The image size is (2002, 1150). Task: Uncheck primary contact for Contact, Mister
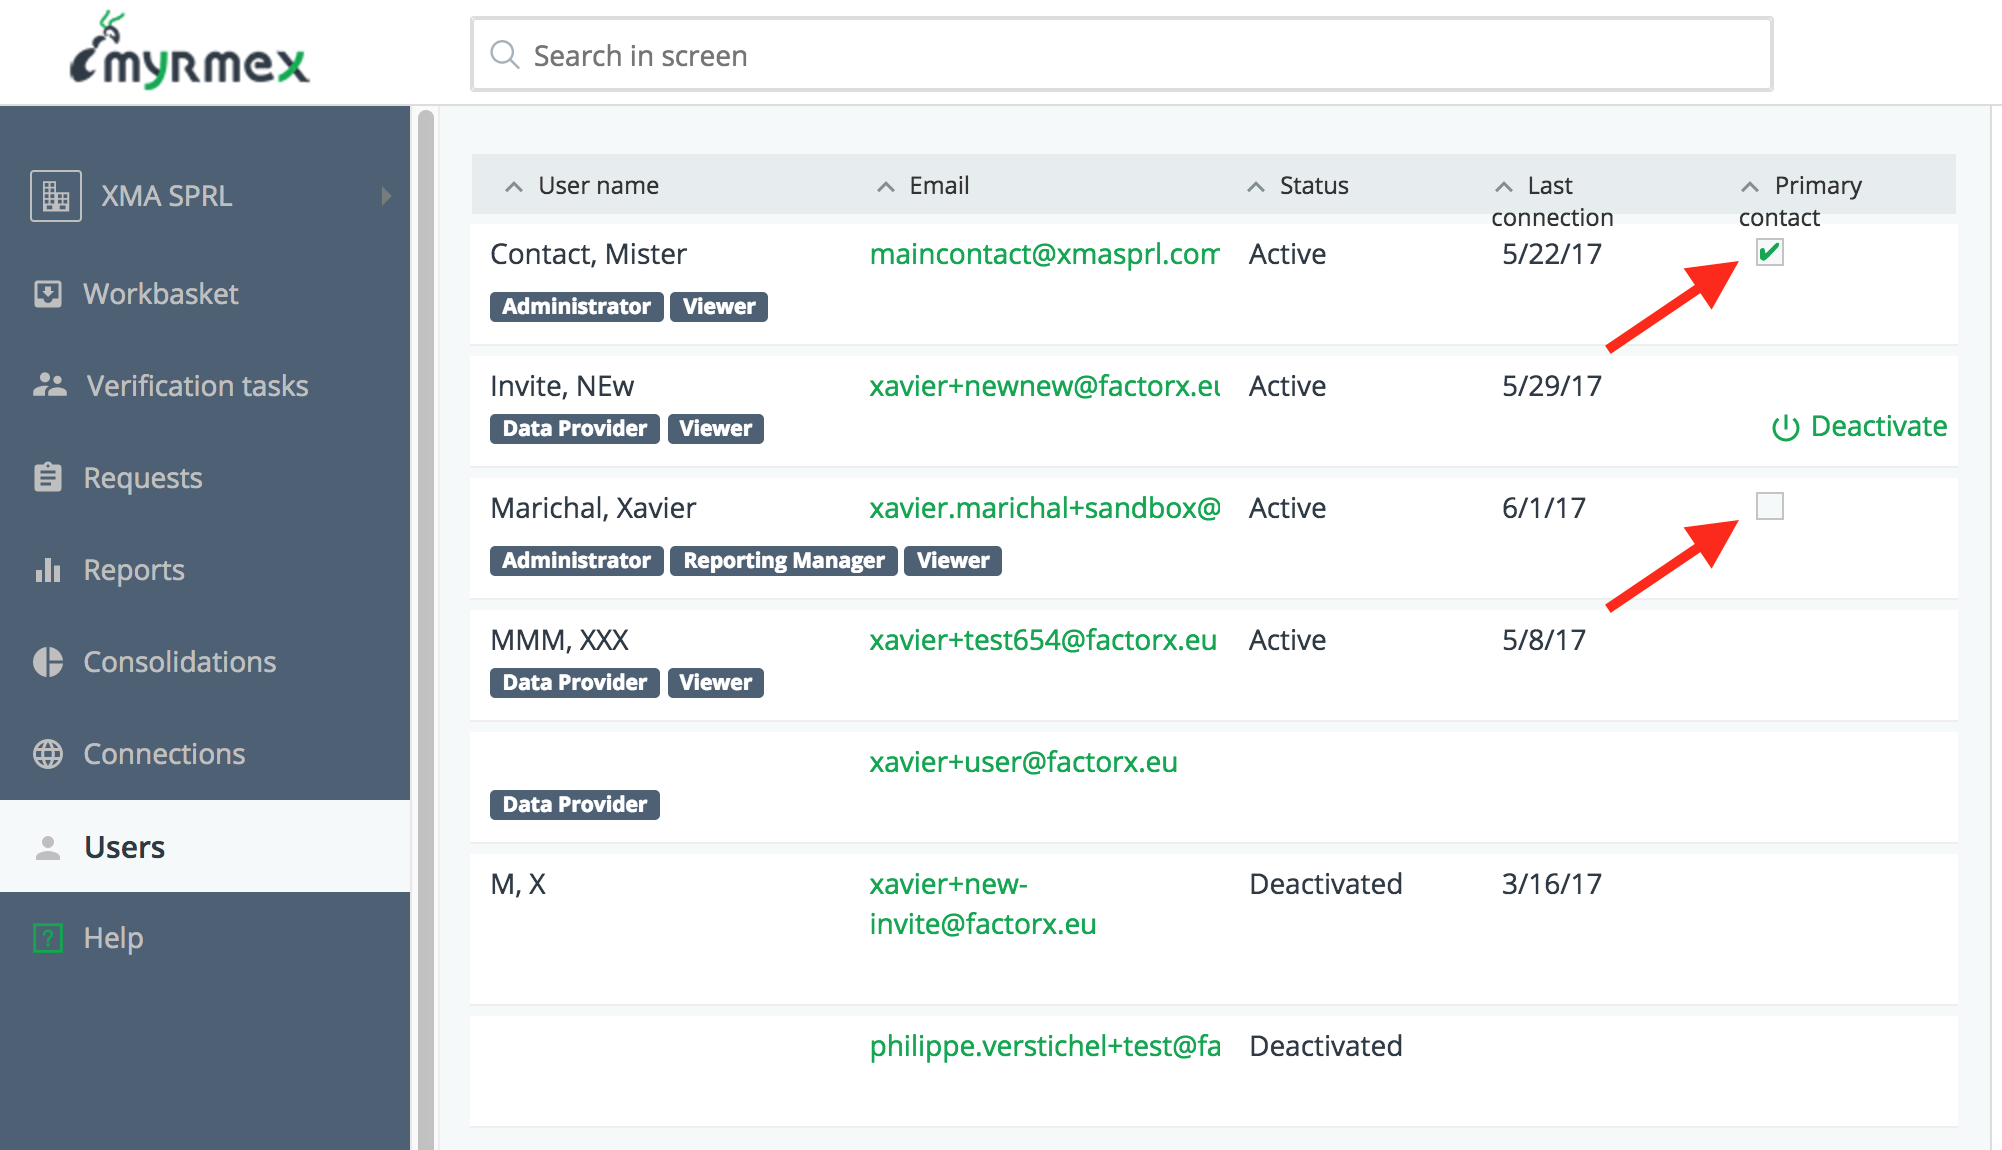(1769, 252)
